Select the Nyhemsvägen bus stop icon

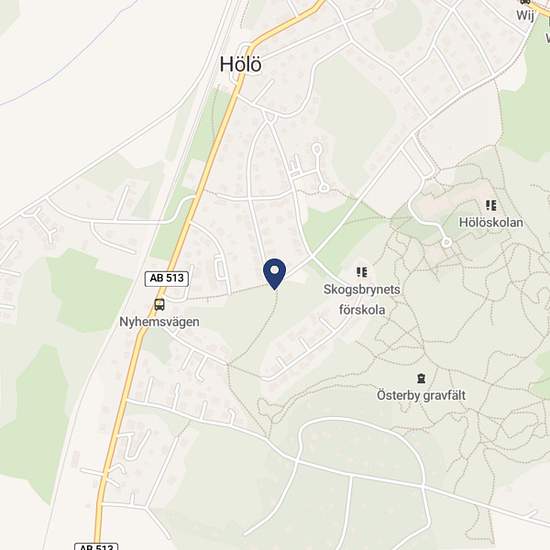(160, 304)
